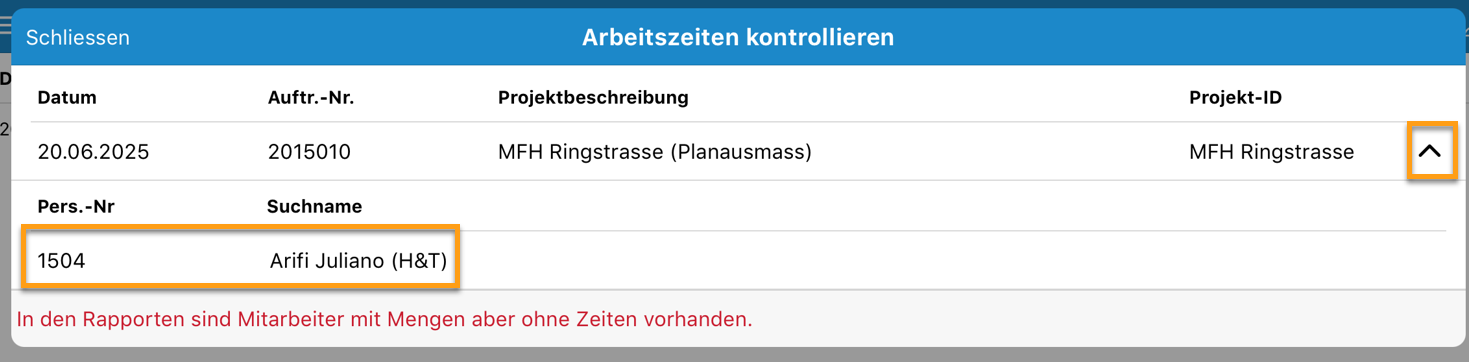
Task: Select the Projekt-ID column header
Action: tap(1235, 98)
